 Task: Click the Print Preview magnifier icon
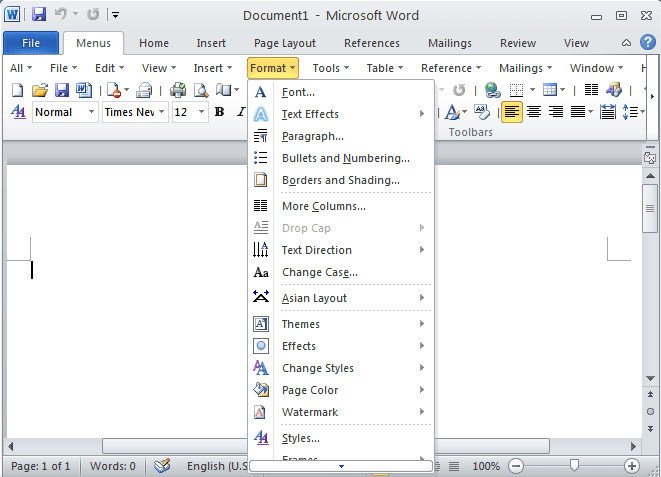201,90
